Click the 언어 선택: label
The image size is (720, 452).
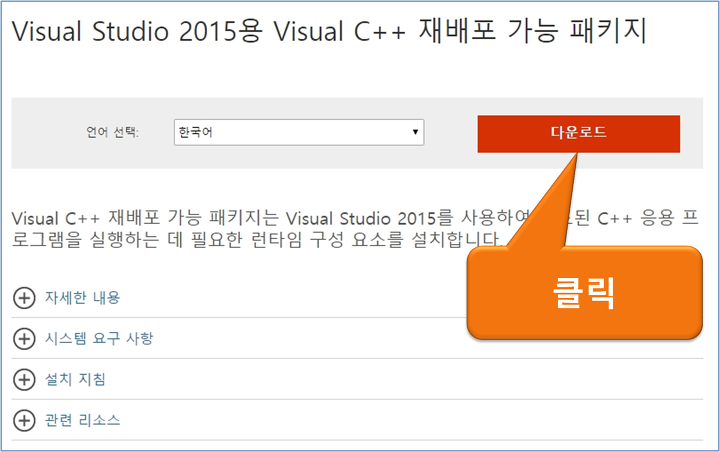[112, 132]
